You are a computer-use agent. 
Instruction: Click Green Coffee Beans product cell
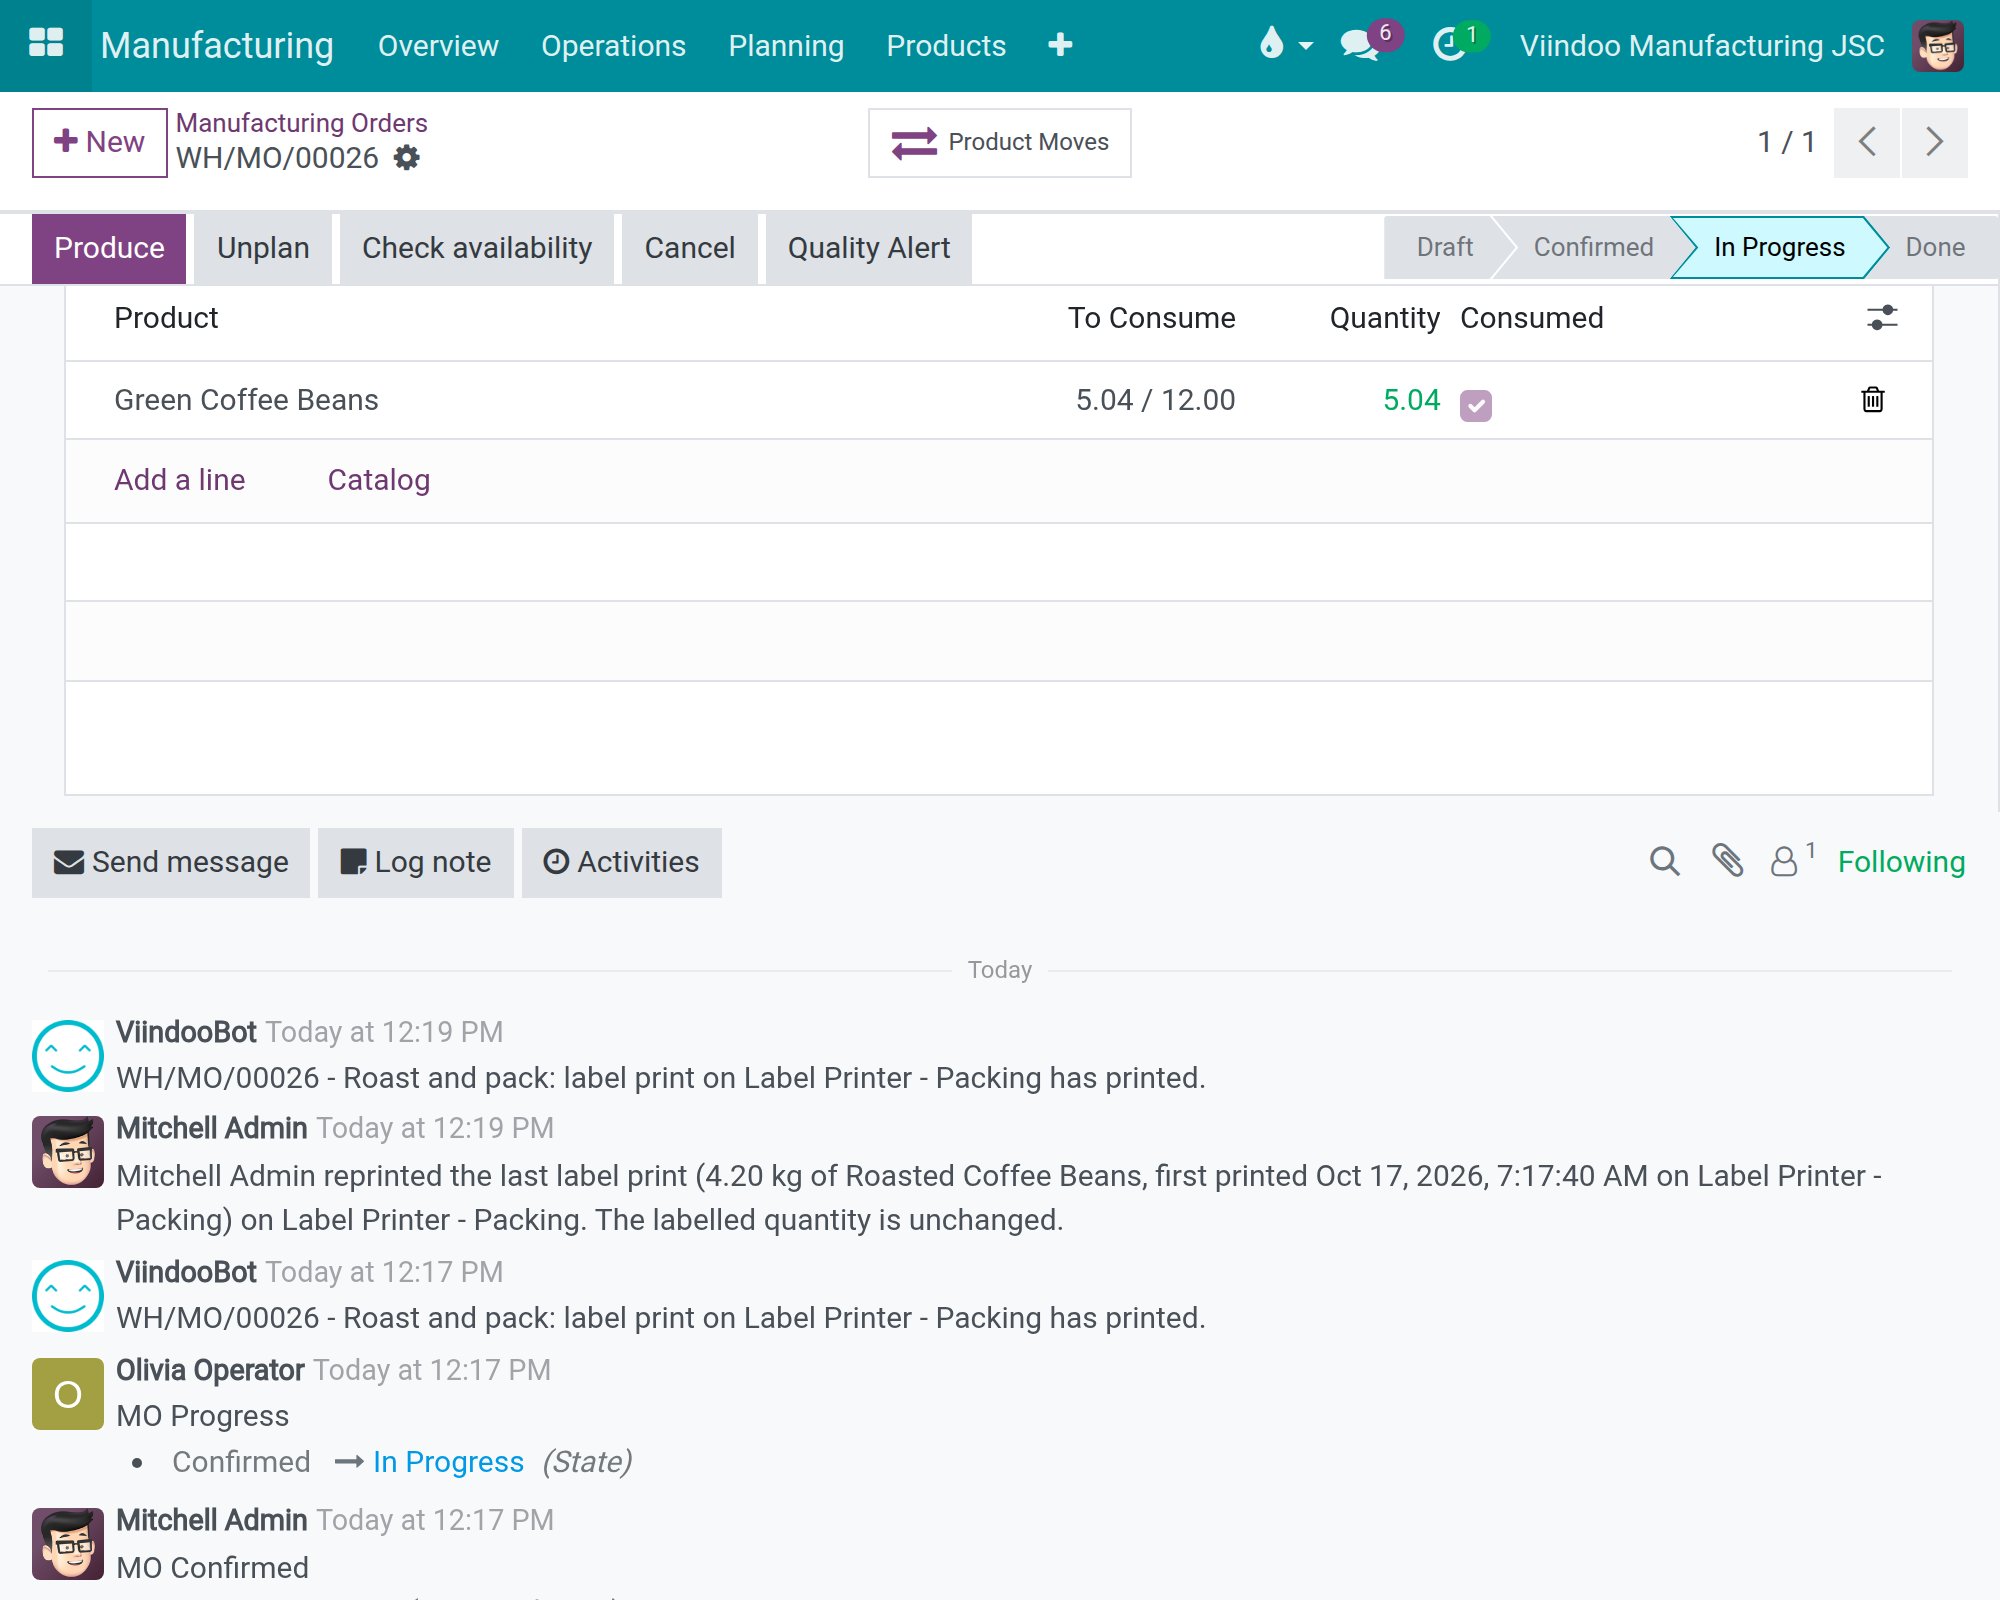point(246,400)
